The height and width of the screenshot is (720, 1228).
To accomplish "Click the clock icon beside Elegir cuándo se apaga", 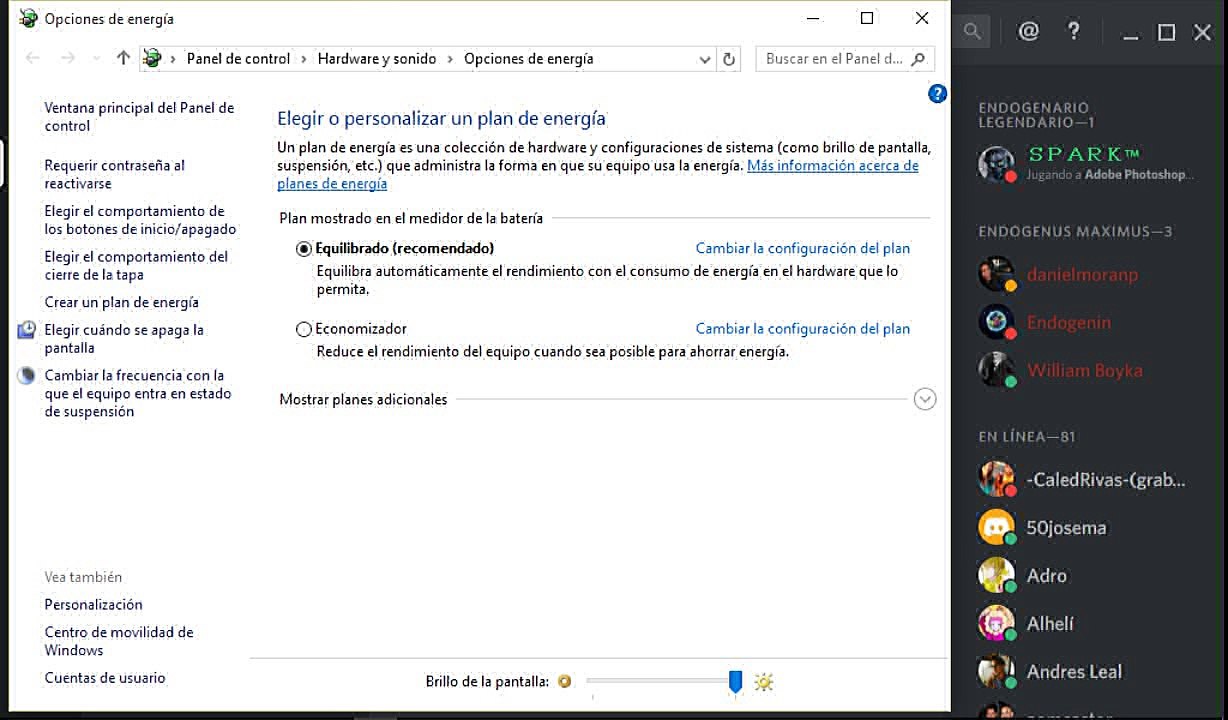I will click(x=27, y=330).
